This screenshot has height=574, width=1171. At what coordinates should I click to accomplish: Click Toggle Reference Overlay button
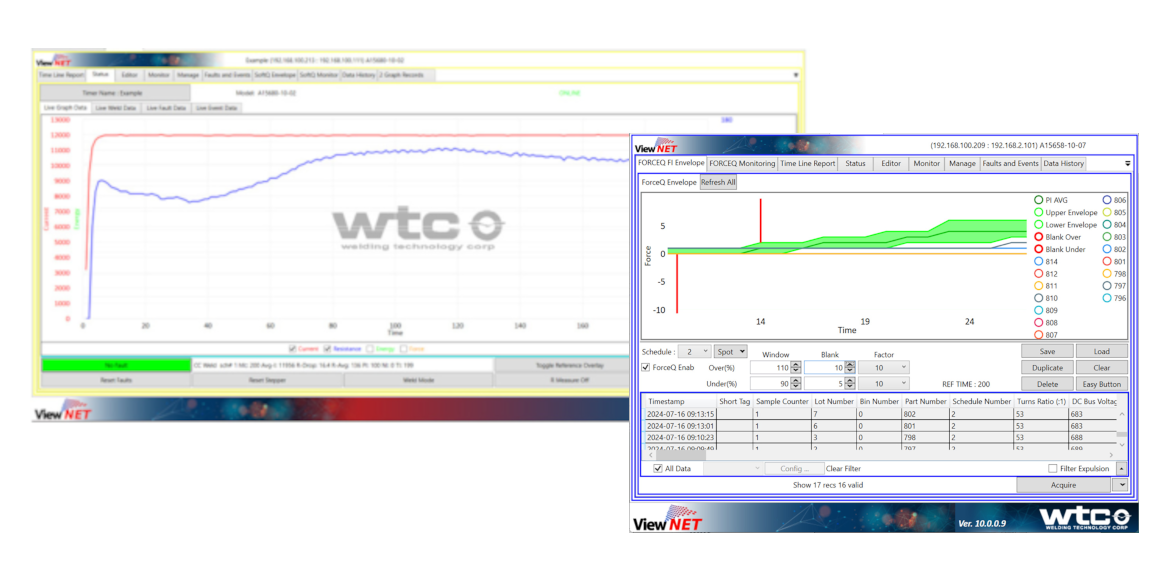click(x=562, y=365)
